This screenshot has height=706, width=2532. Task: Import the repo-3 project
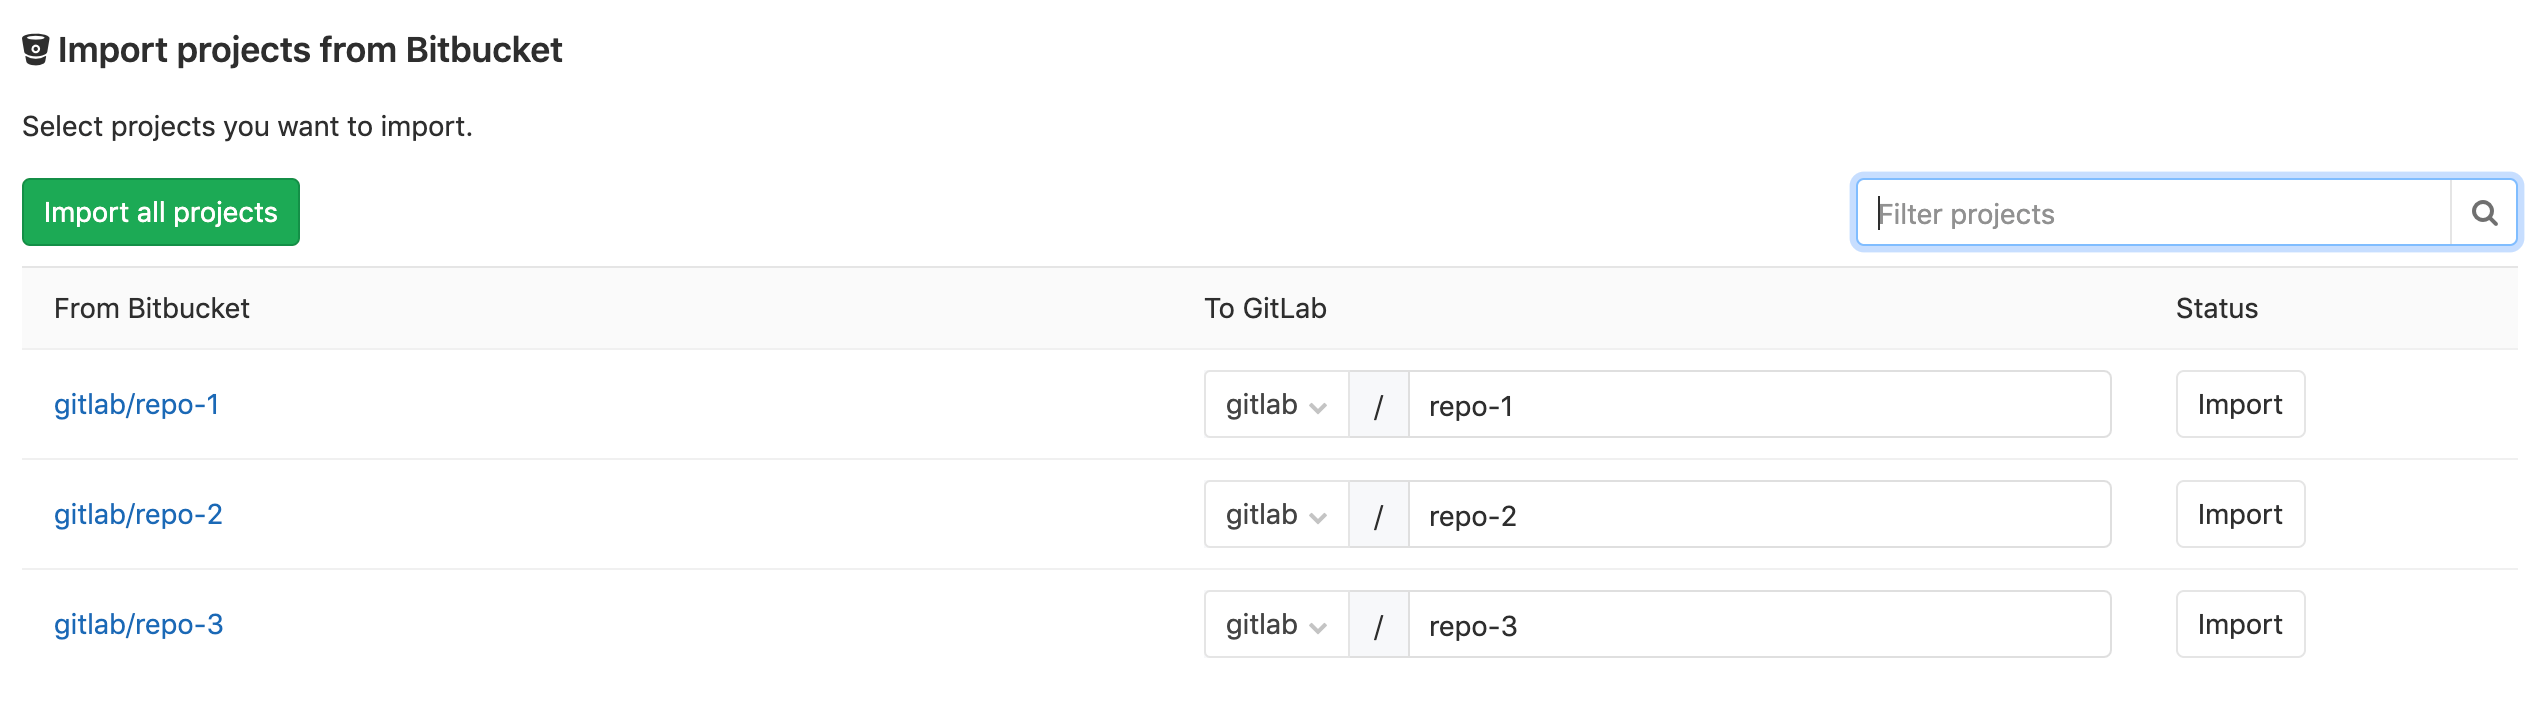pos(2240,625)
